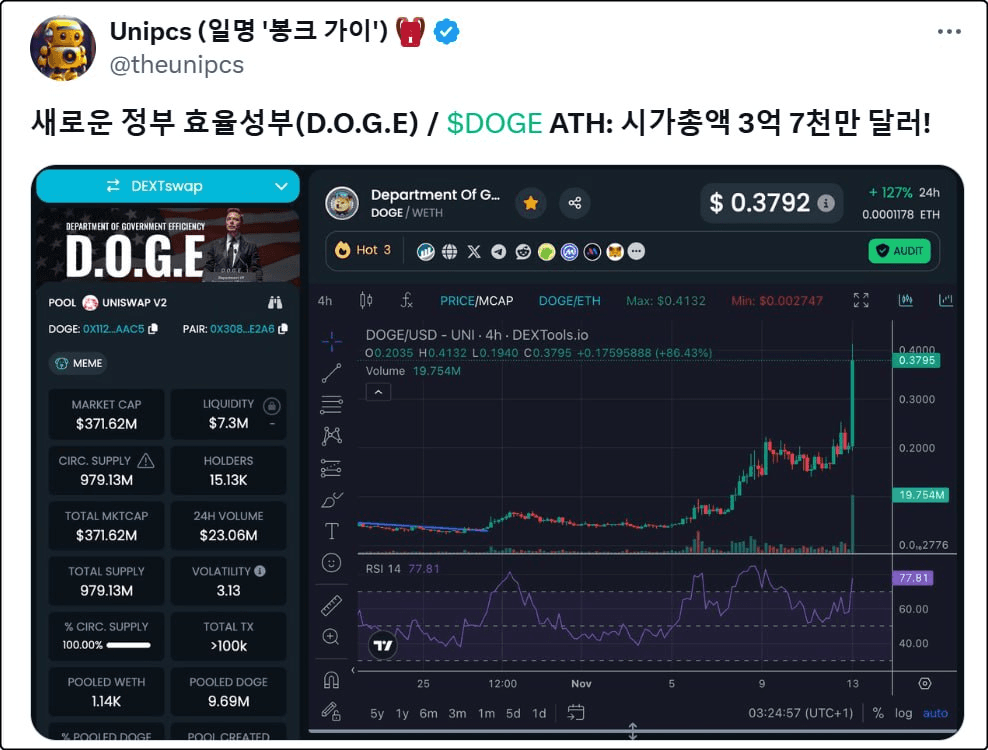This screenshot has width=988, height=750.
Task: Select the 5d time range
Action: click(513, 713)
